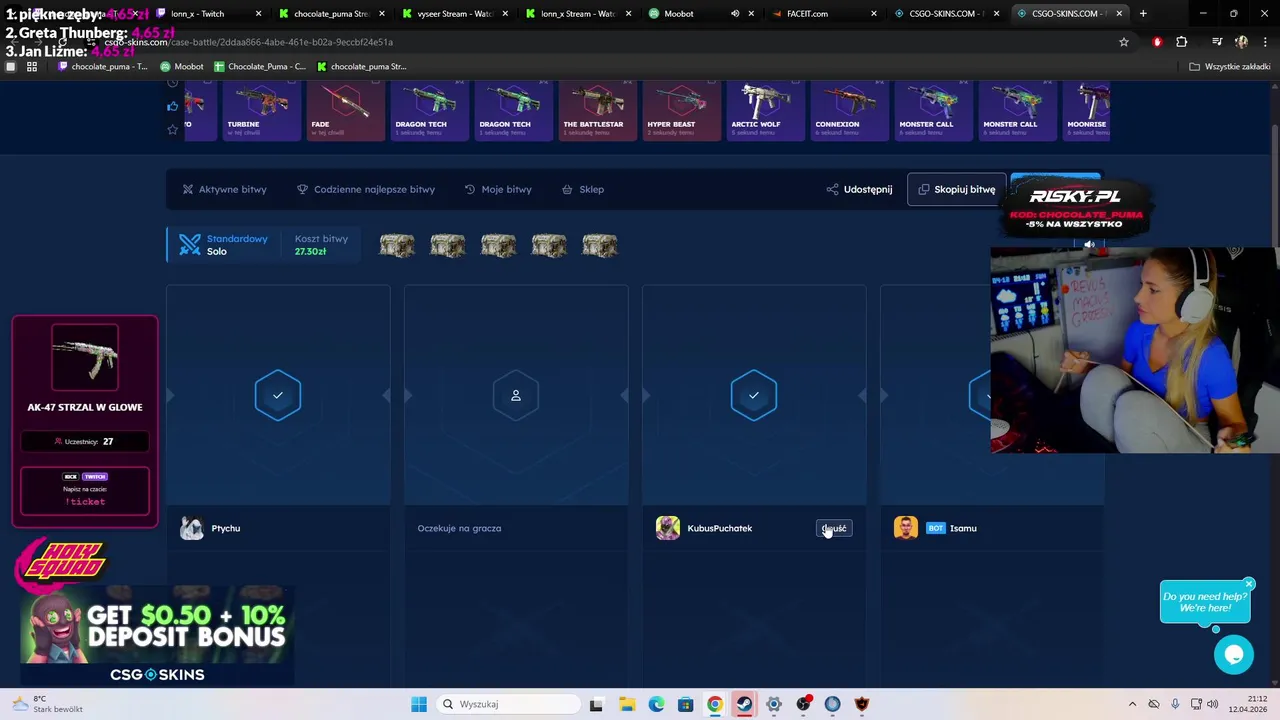Click the GET $0.50 deposit bonus banner
This screenshot has width=1280, height=720.
pyautogui.click(x=157, y=637)
